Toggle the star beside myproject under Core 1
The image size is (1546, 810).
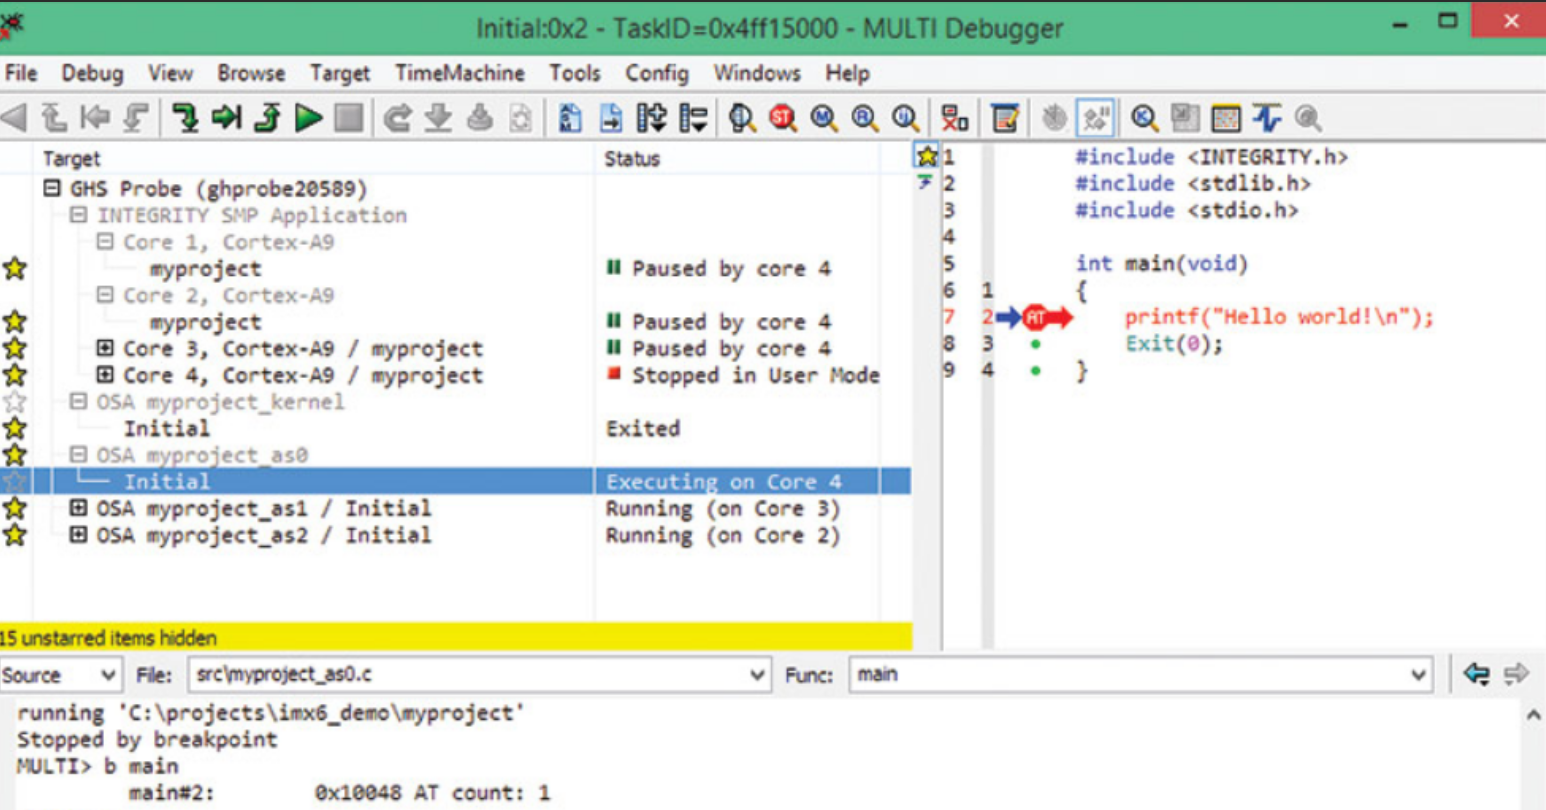click(15, 268)
